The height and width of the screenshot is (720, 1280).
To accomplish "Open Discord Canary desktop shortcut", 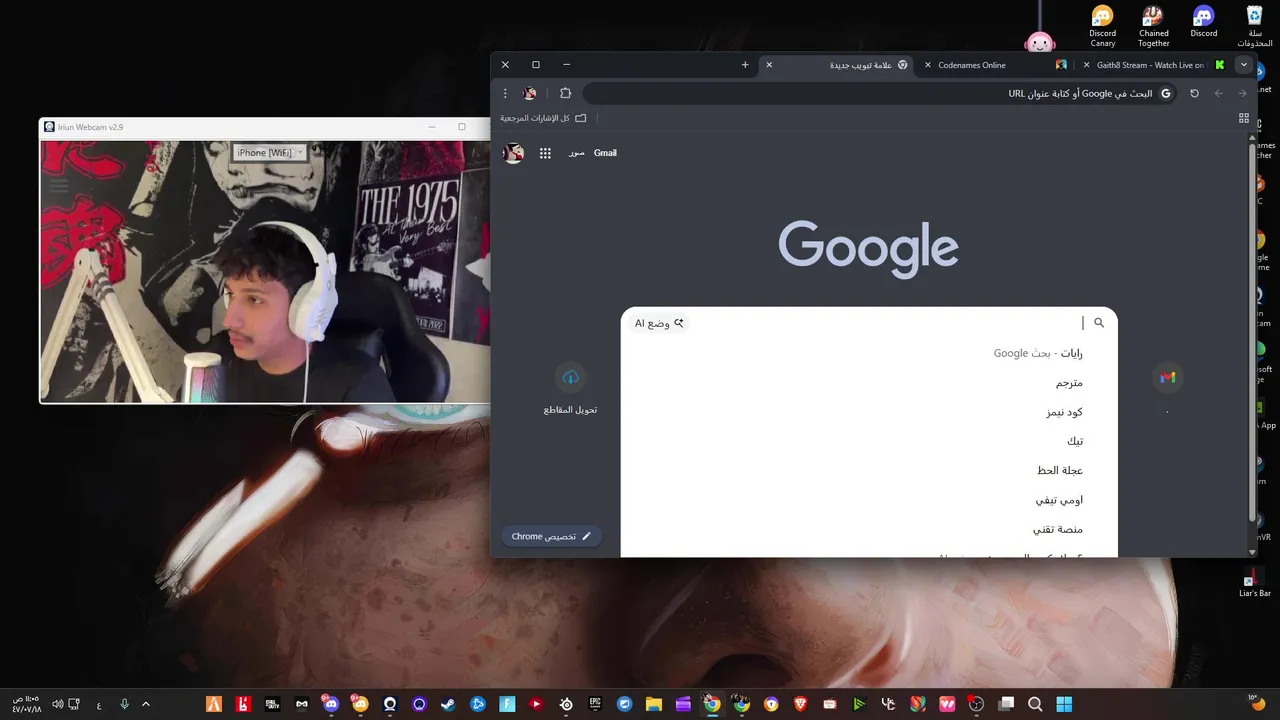I will click(x=1102, y=26).
